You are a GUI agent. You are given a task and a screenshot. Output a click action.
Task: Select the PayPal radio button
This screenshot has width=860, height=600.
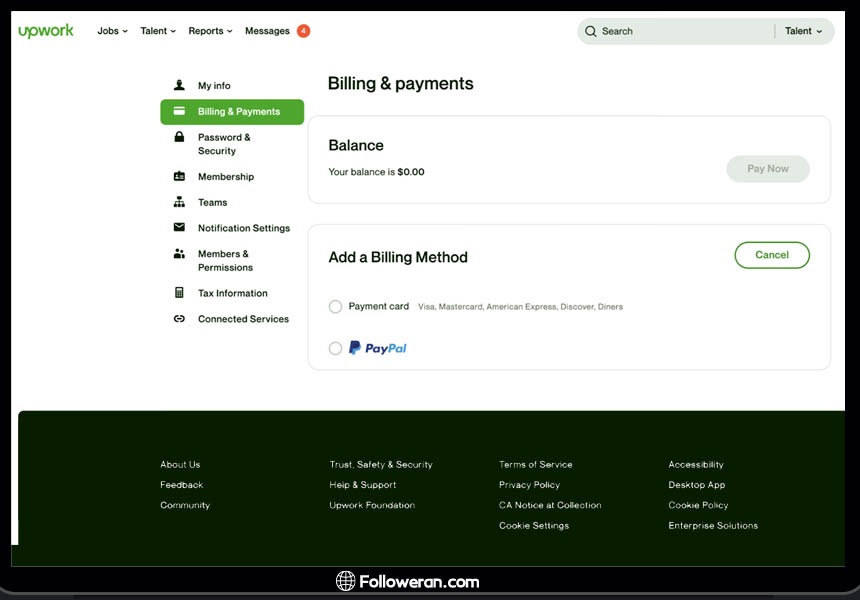point(336,348)
